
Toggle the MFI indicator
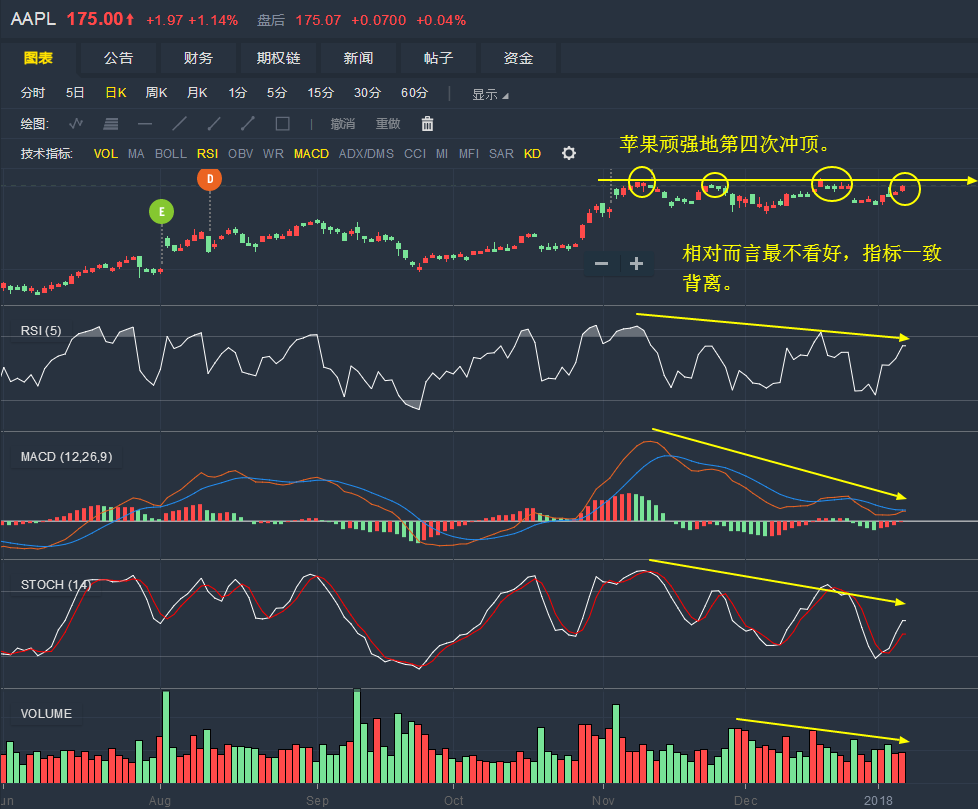(x=468, y=153)
